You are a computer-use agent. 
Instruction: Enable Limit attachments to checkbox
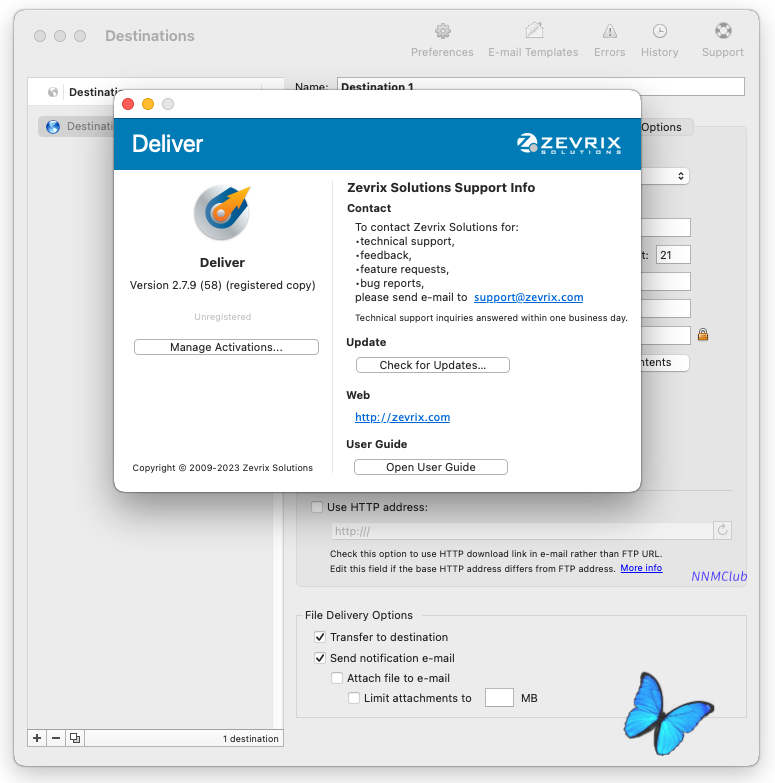354,698
